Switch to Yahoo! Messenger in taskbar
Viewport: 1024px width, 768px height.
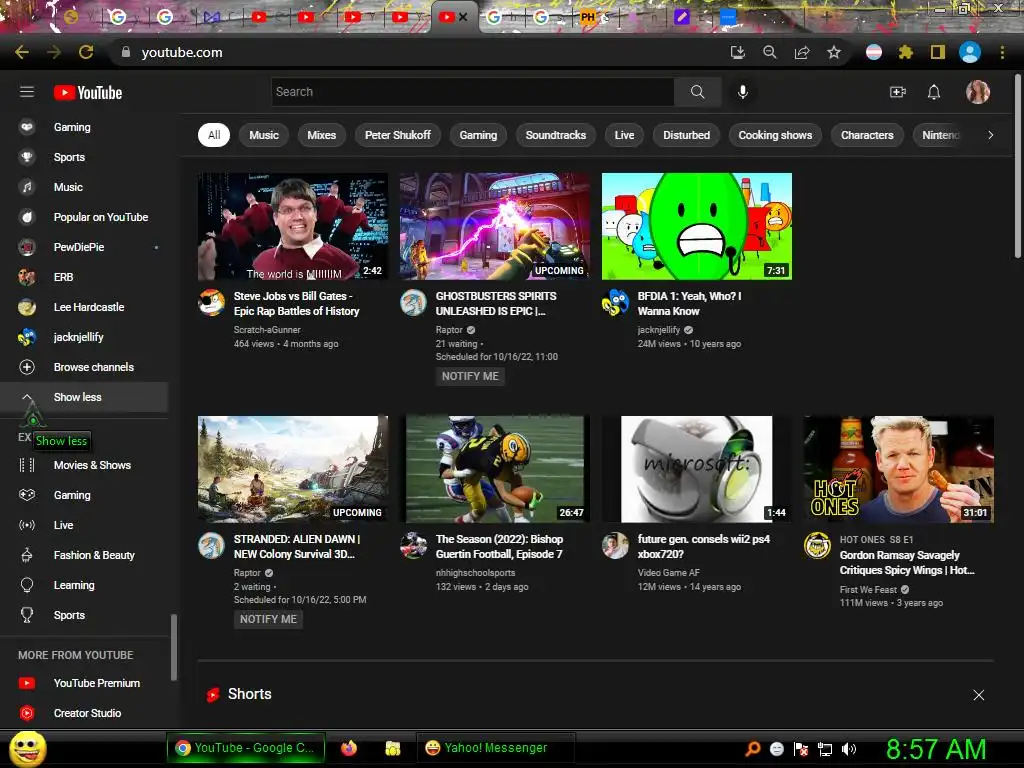tap(496, 748)
